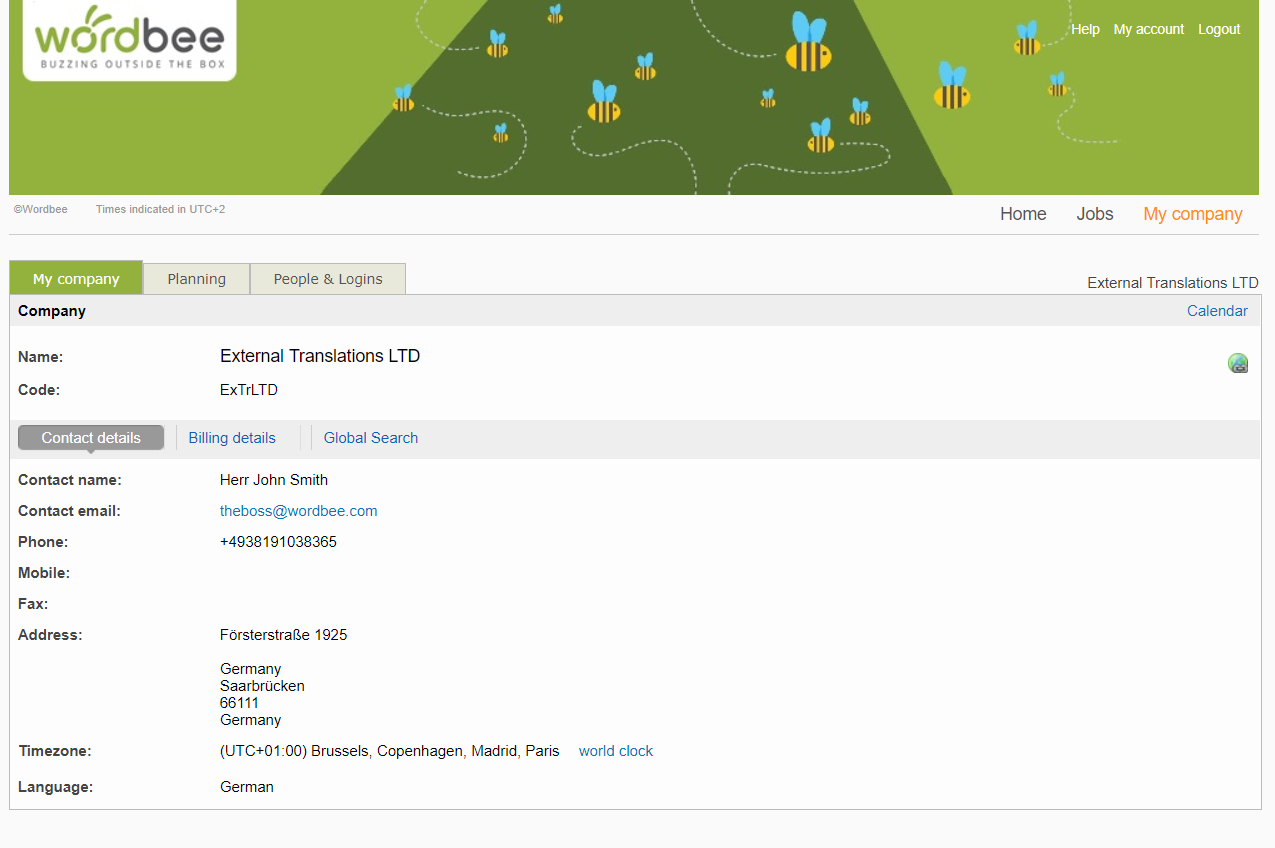Click the globe with chain-link icon
Image resolution: width=1275 pixels, height=848 pixels.
(x=1238, y=364)
